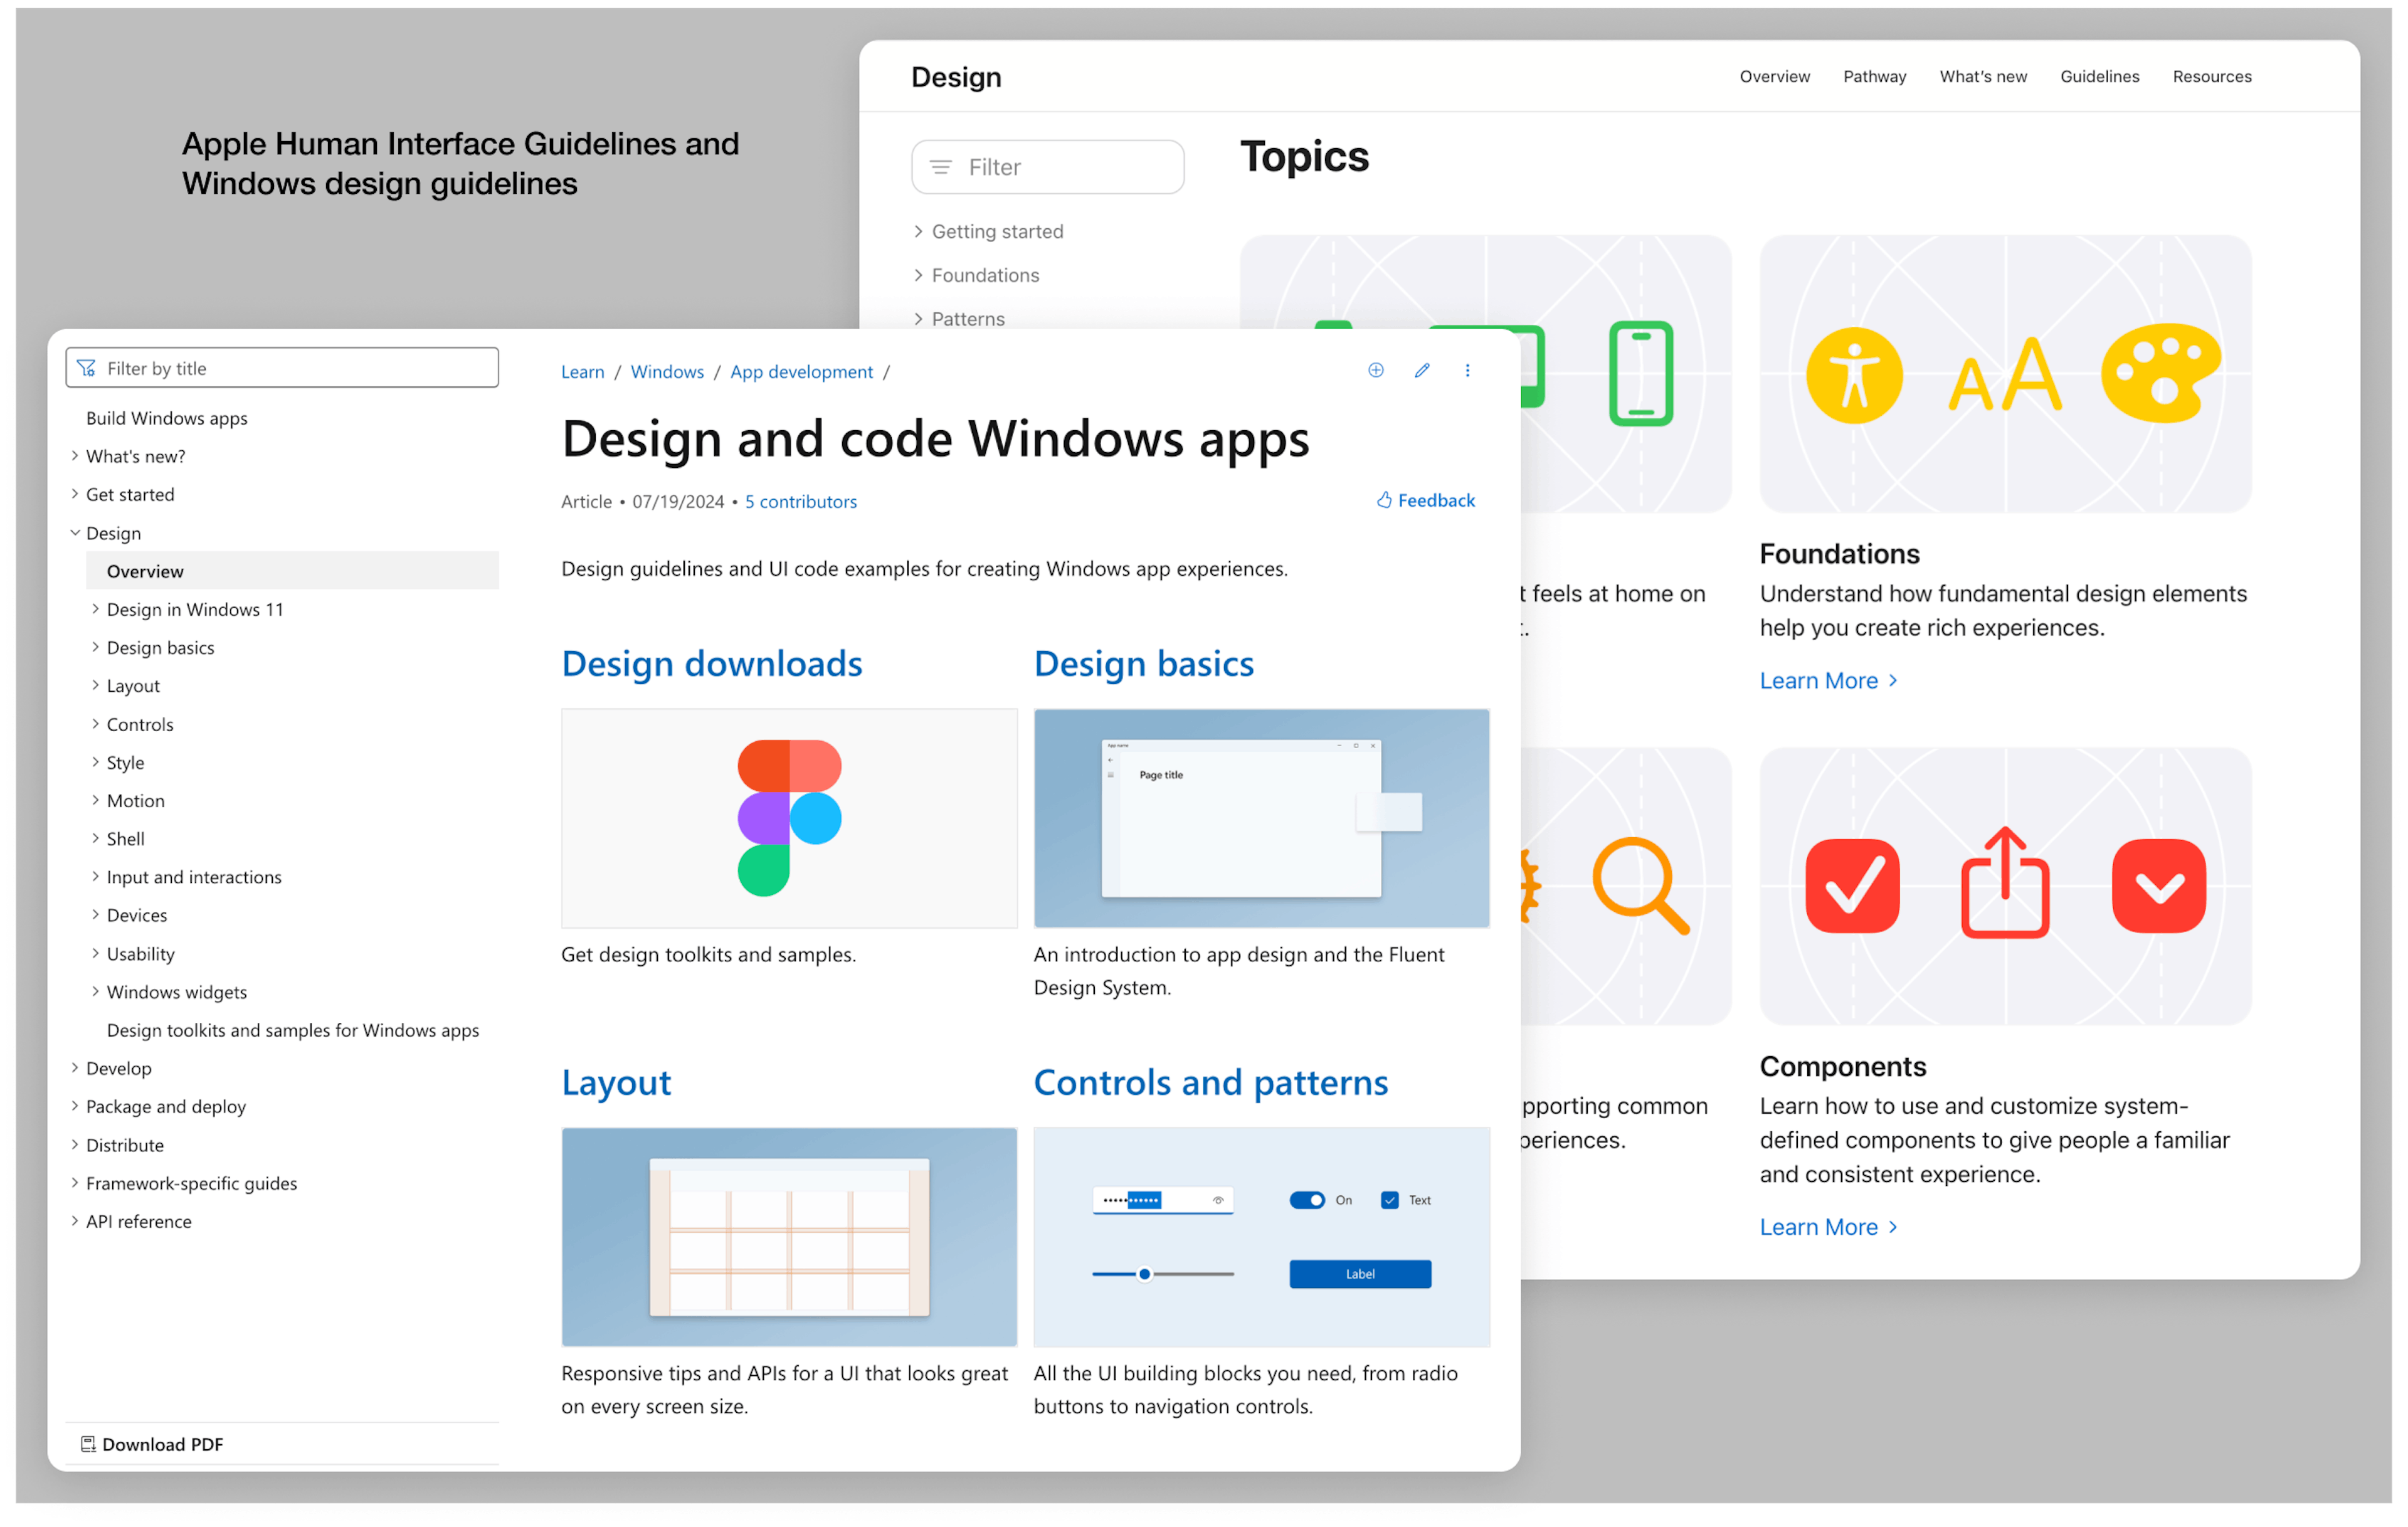
Task: Expand Foundations in Apple Design sidebar
Action: click(x=918, y=275)
